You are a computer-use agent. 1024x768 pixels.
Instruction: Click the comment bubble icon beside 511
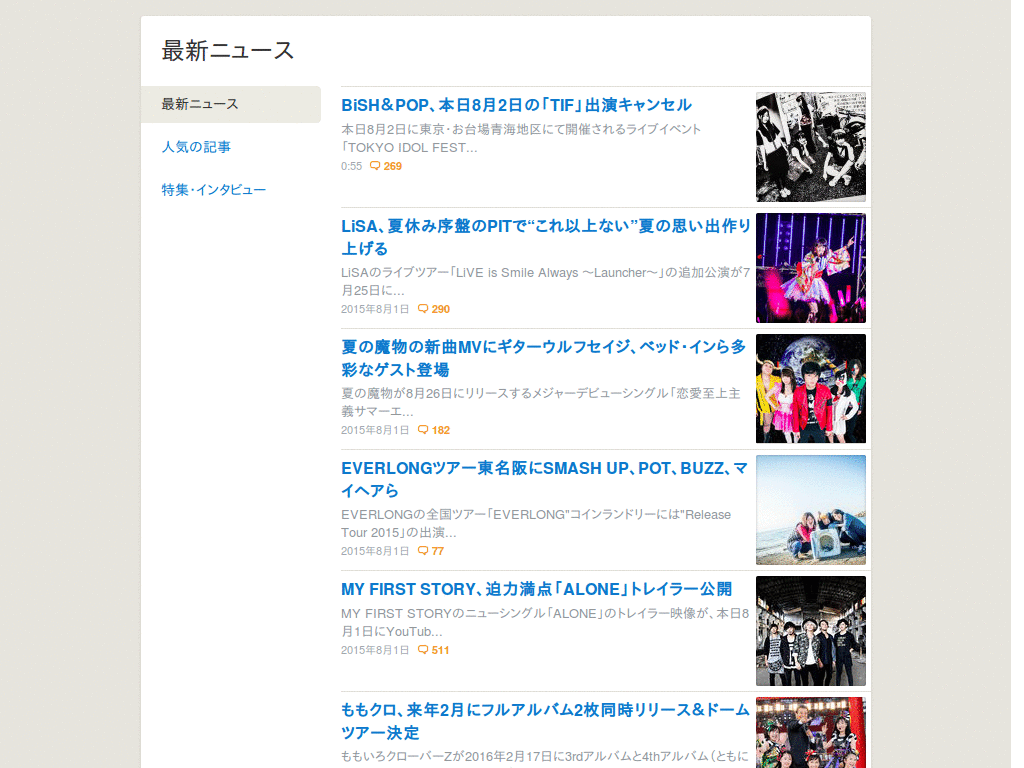pos(423,650)
